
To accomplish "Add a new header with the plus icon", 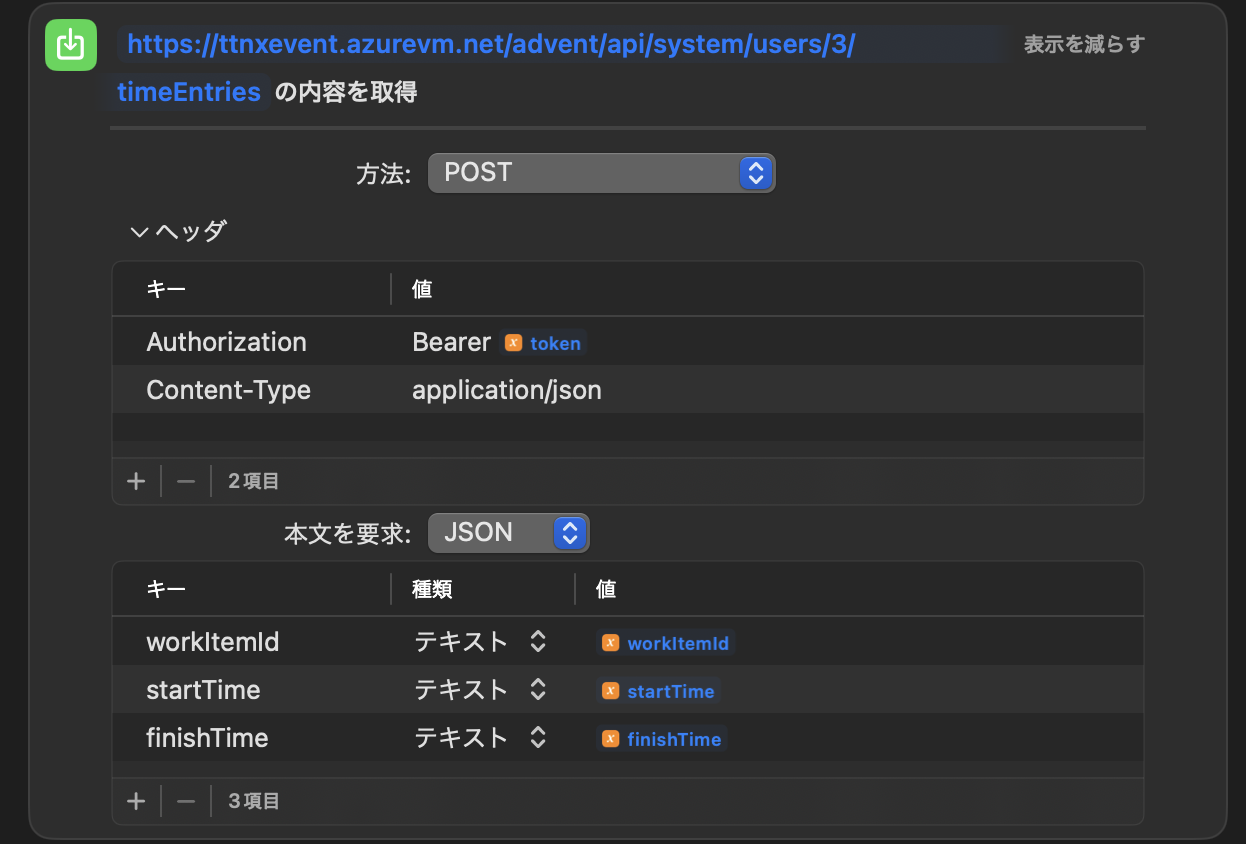I will [x=136, y=480].
